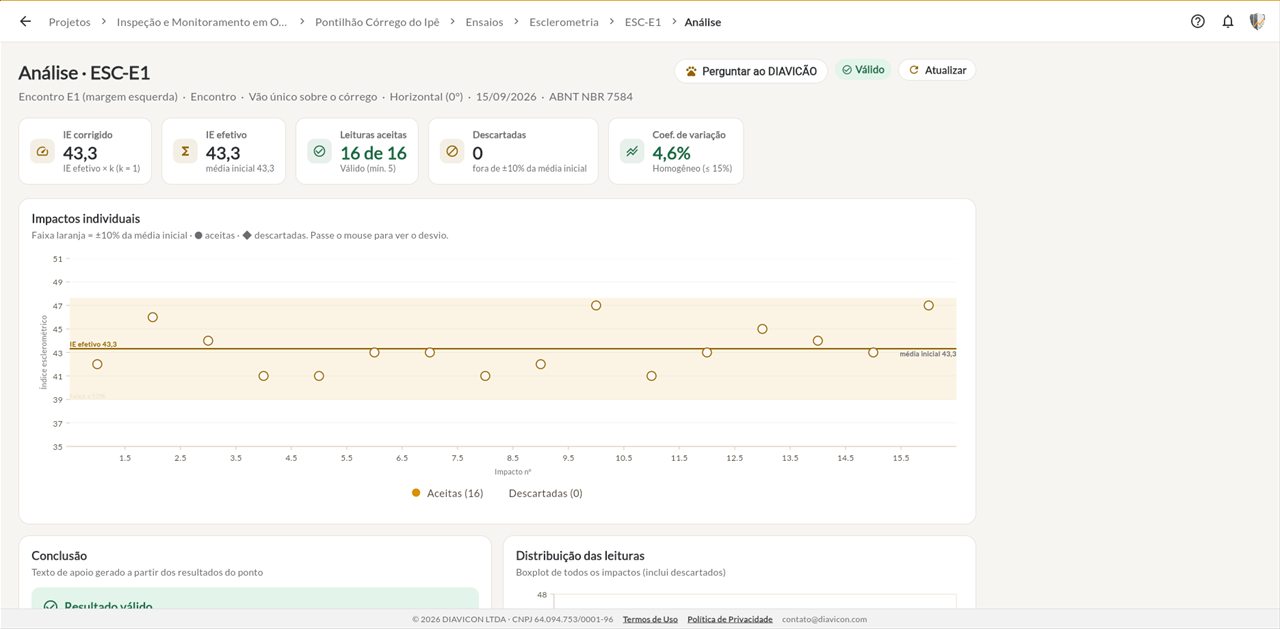The width and height of the screenshot is (1280, 629).
Task: Click impact 3 data point at 44
Action: [208, 341]
